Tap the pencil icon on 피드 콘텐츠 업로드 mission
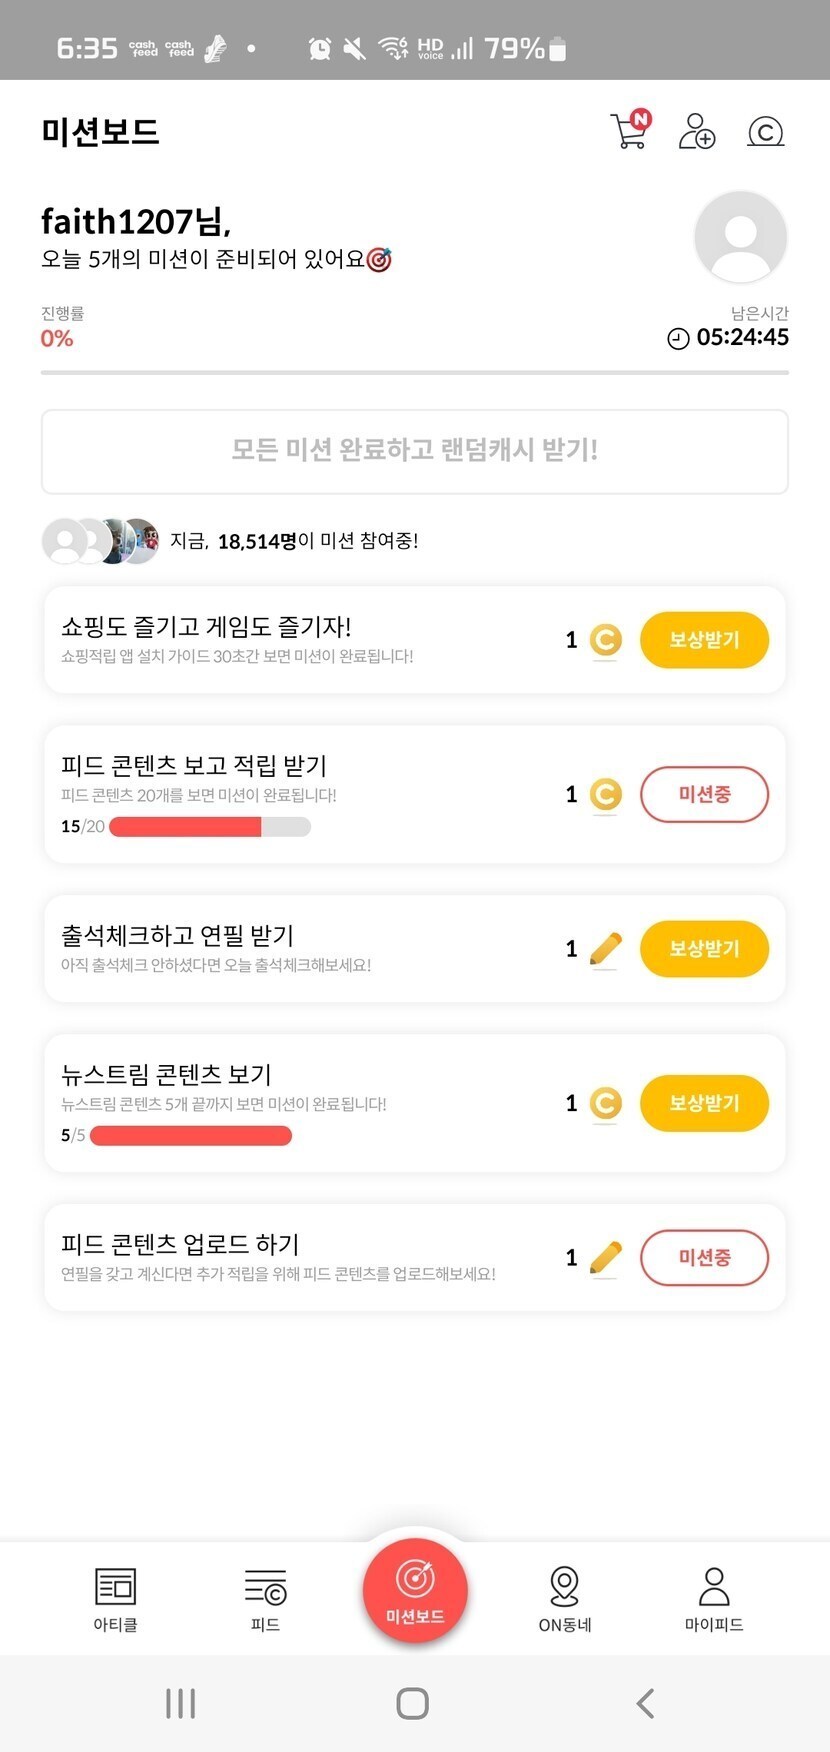Image resolution: width=830 pixels, height=1752 pixels. pos(605,1258)
